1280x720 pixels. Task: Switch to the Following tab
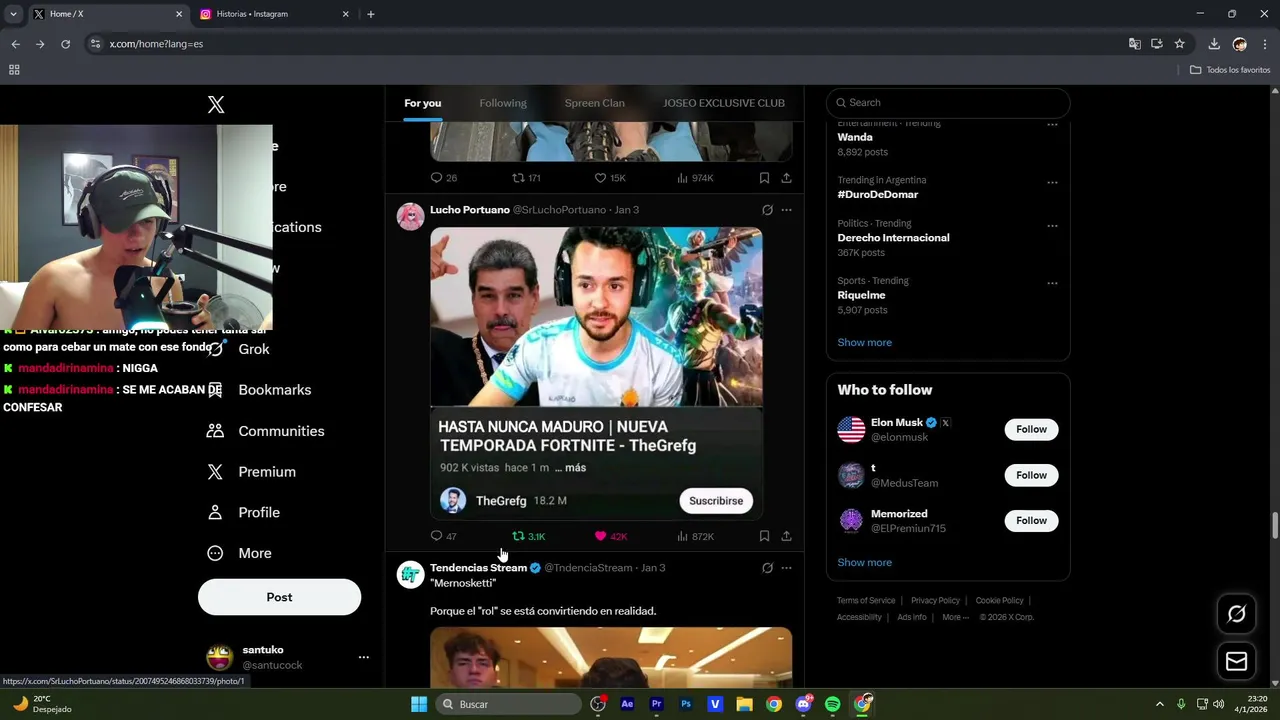(503, 103)
